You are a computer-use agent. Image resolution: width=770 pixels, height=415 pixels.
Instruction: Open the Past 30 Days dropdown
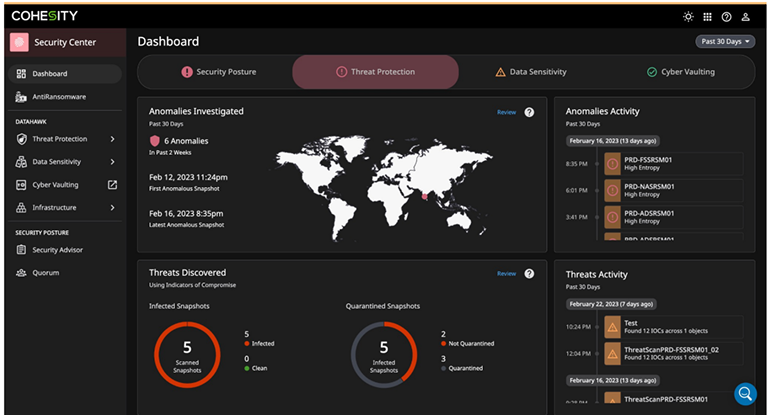point(725,42)
